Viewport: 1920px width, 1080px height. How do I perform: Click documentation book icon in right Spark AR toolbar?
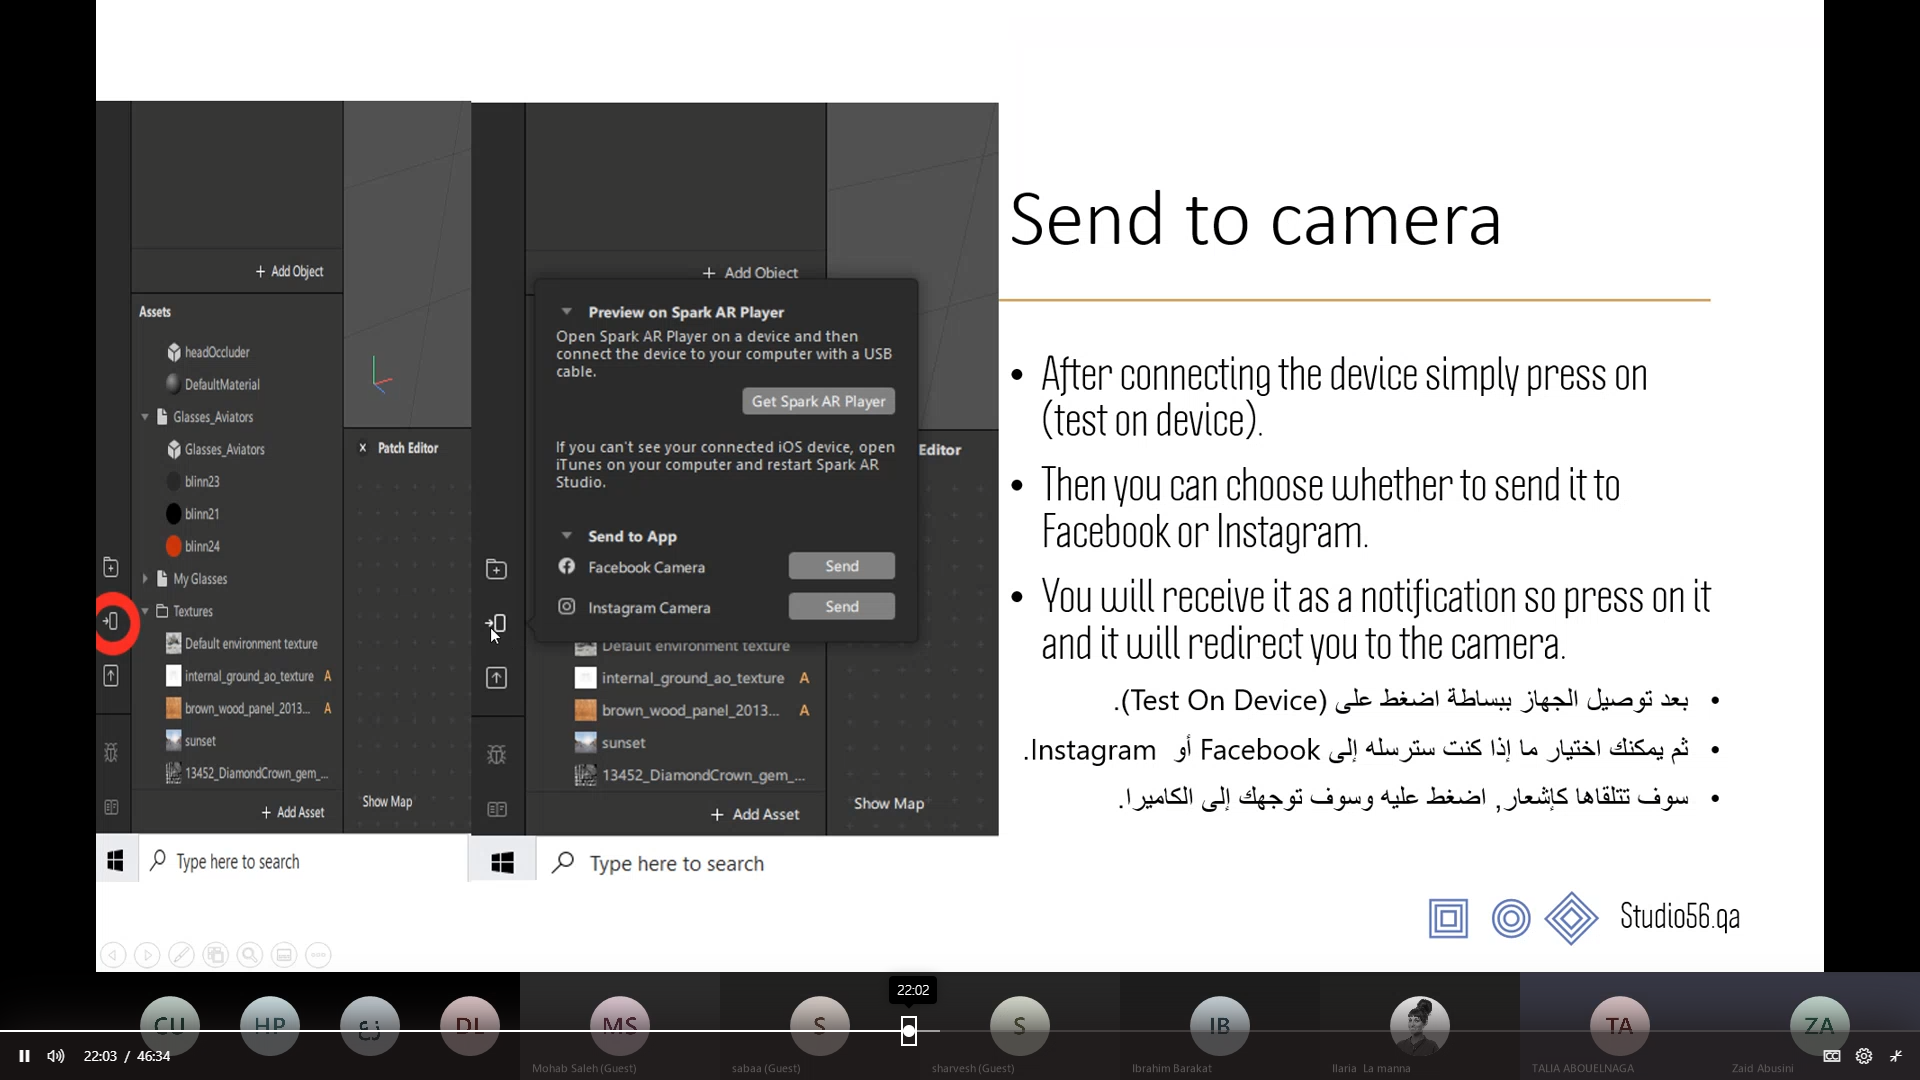(x=496, y=809)
